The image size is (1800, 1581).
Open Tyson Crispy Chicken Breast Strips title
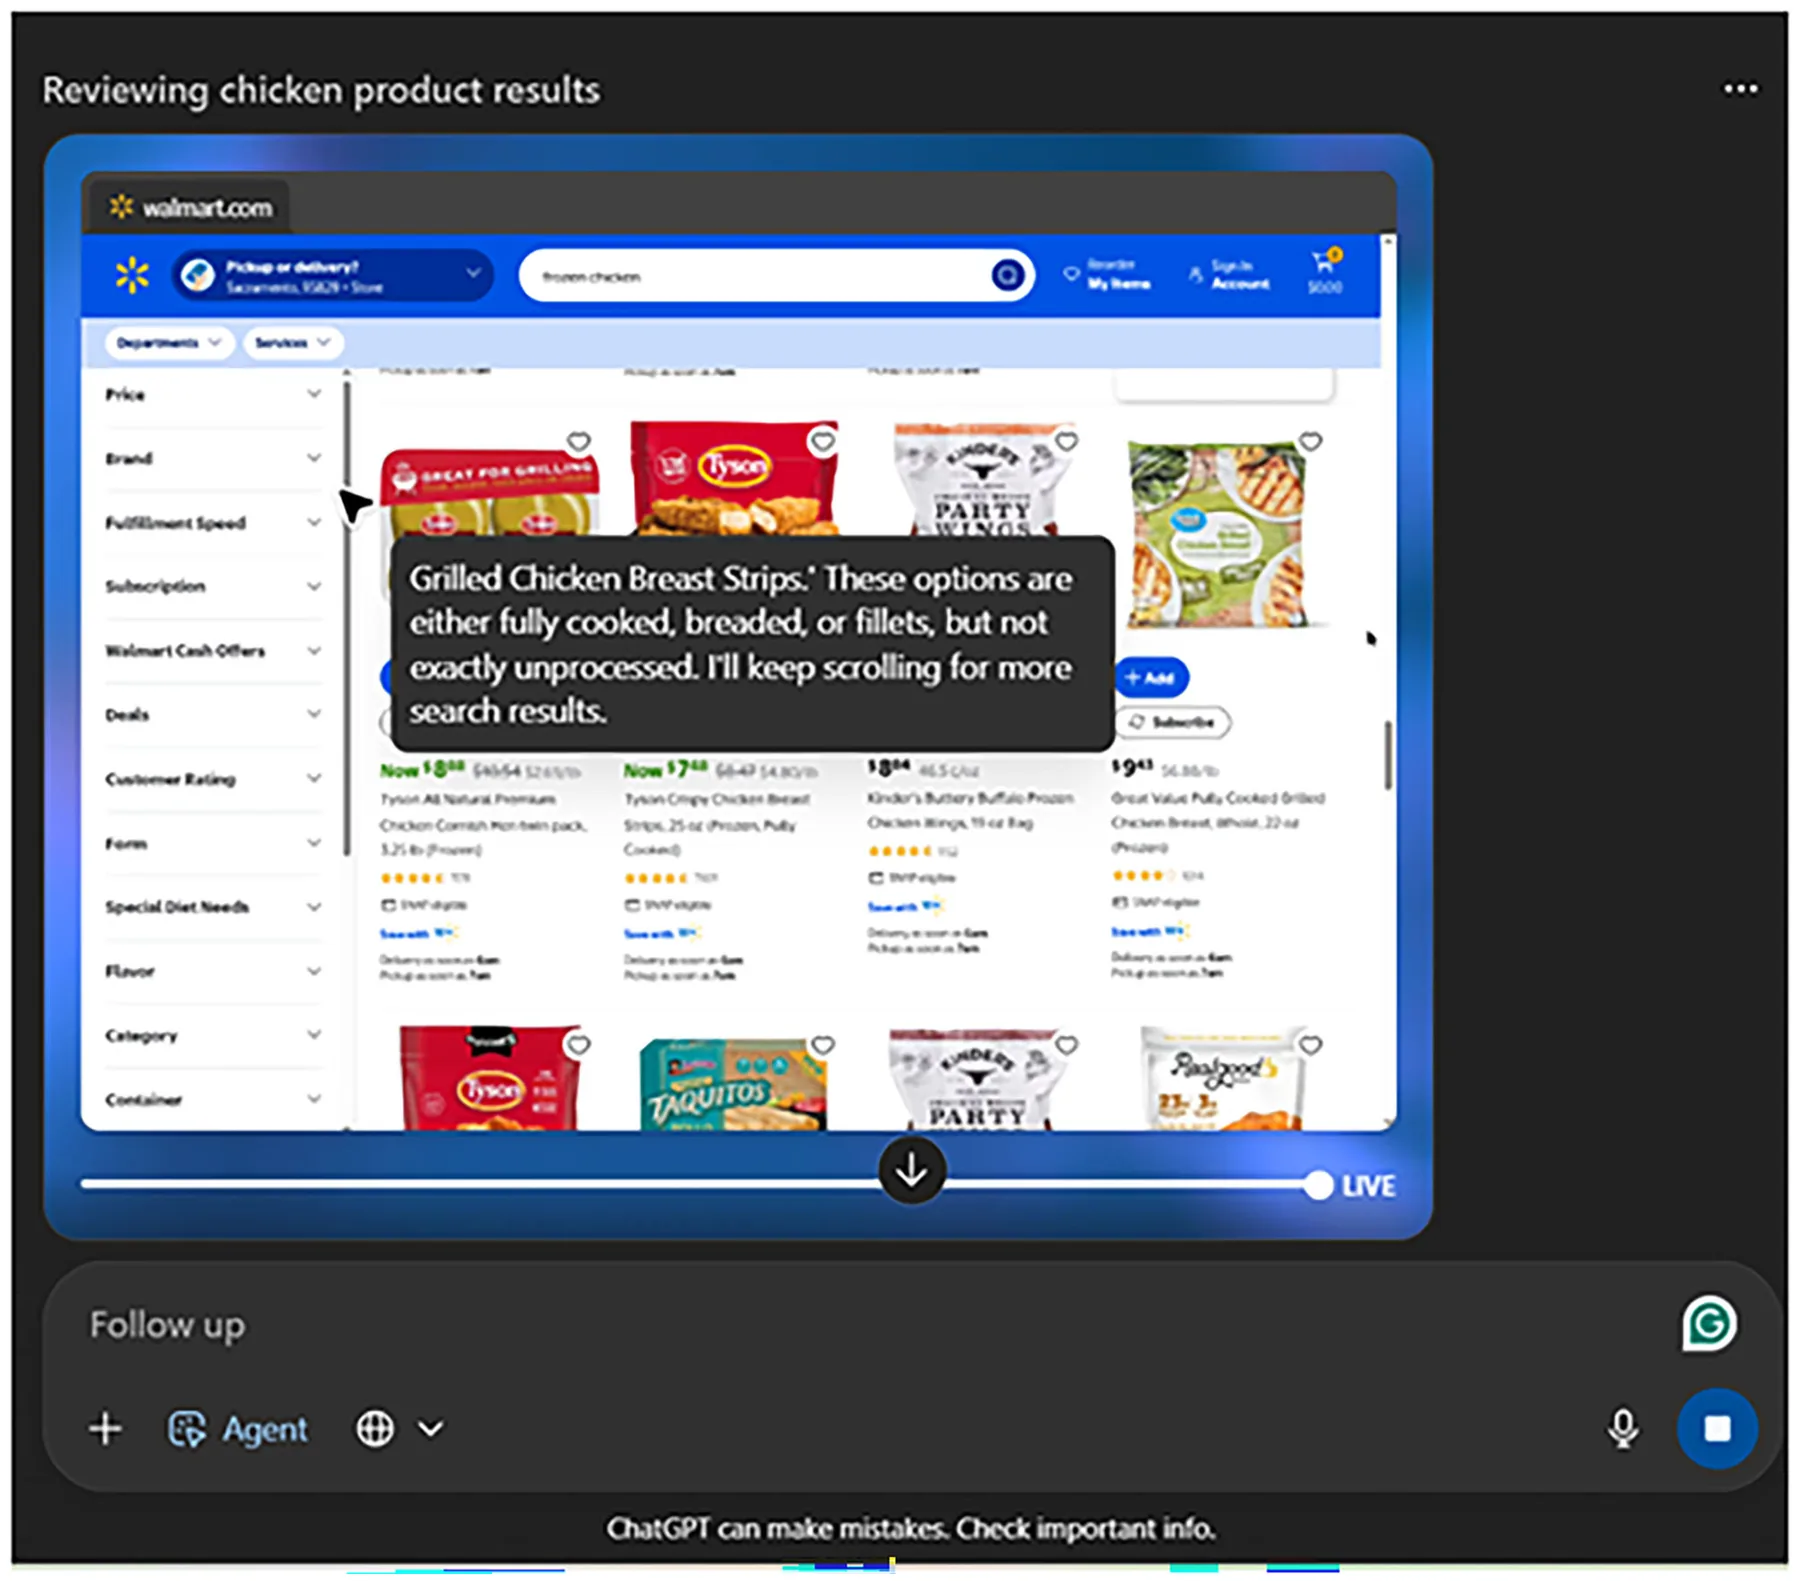pyautogui.click(x=717, y=824)
